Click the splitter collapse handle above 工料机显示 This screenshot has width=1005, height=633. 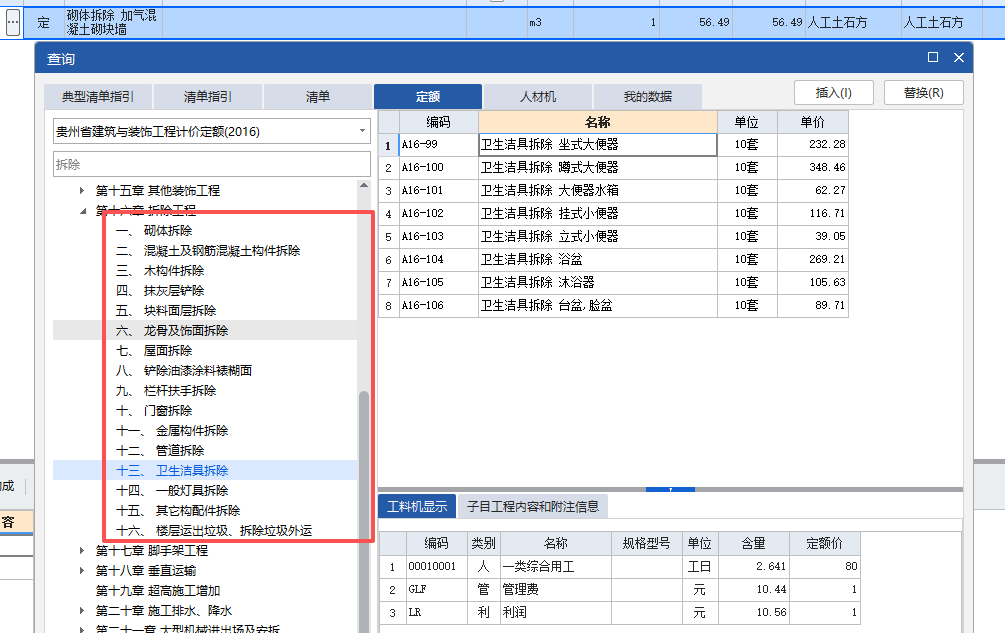[670, 489]
